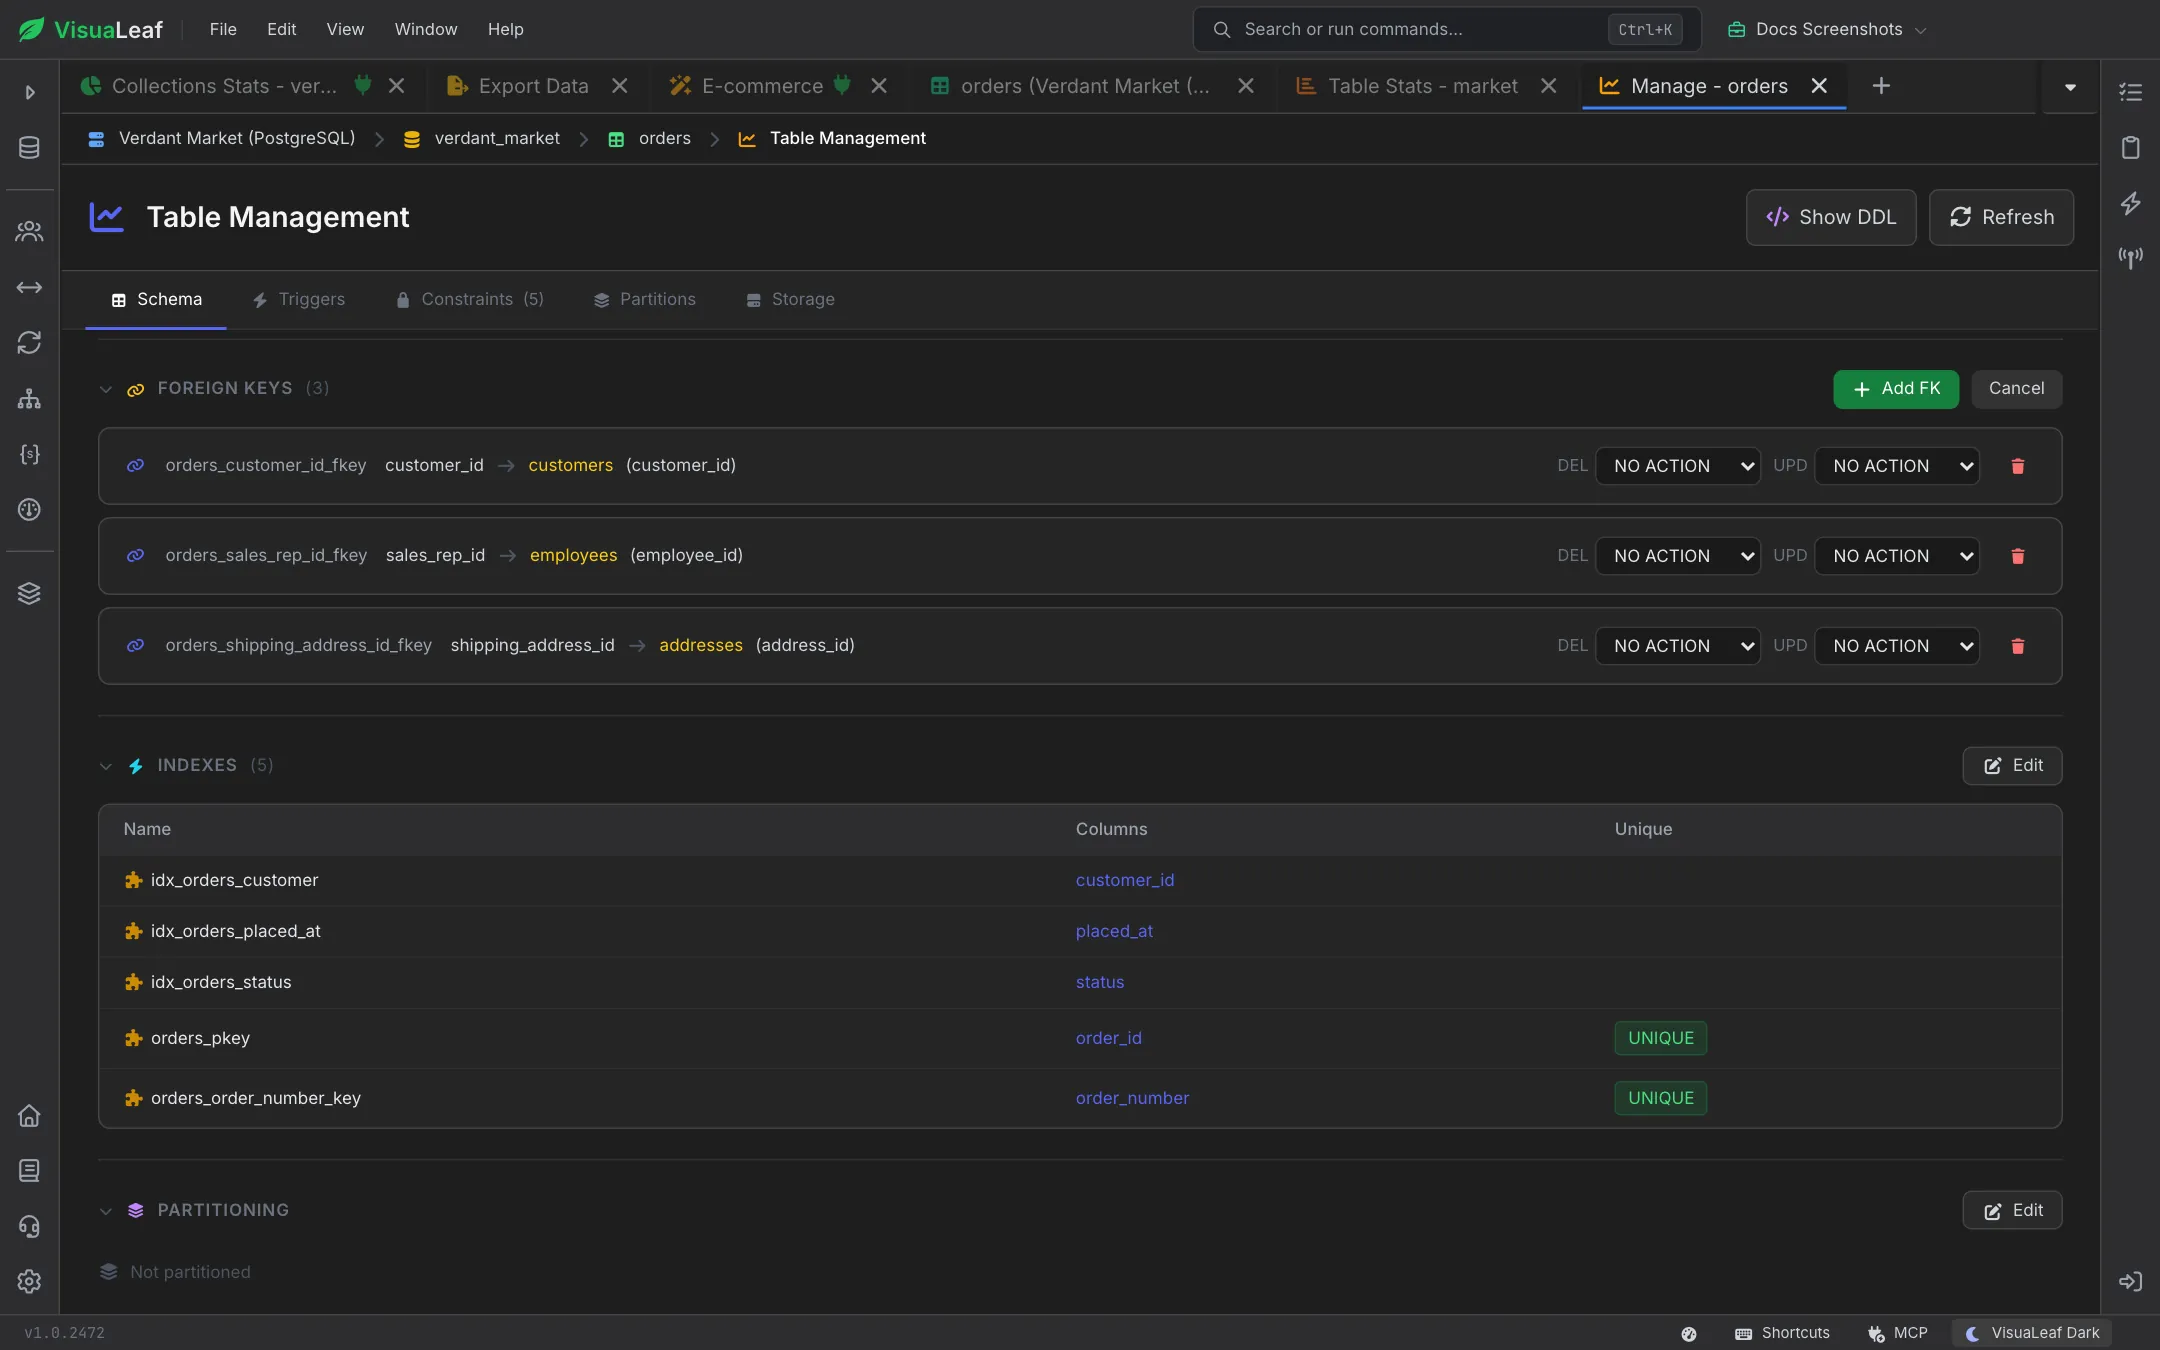Open the document log sidebar icon
This screenshot has height=1350, width=2160.
[x=29, y=1171]
